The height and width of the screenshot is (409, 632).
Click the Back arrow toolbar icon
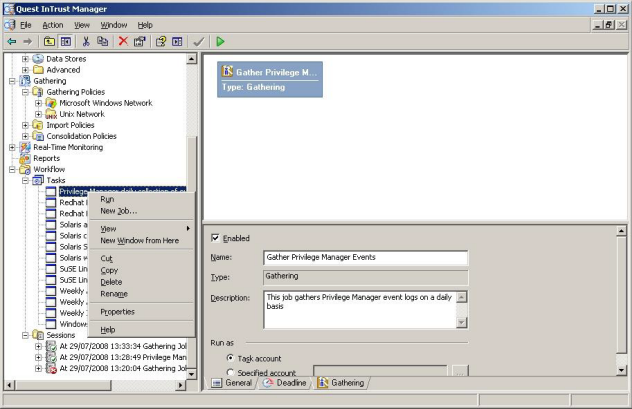12,42
